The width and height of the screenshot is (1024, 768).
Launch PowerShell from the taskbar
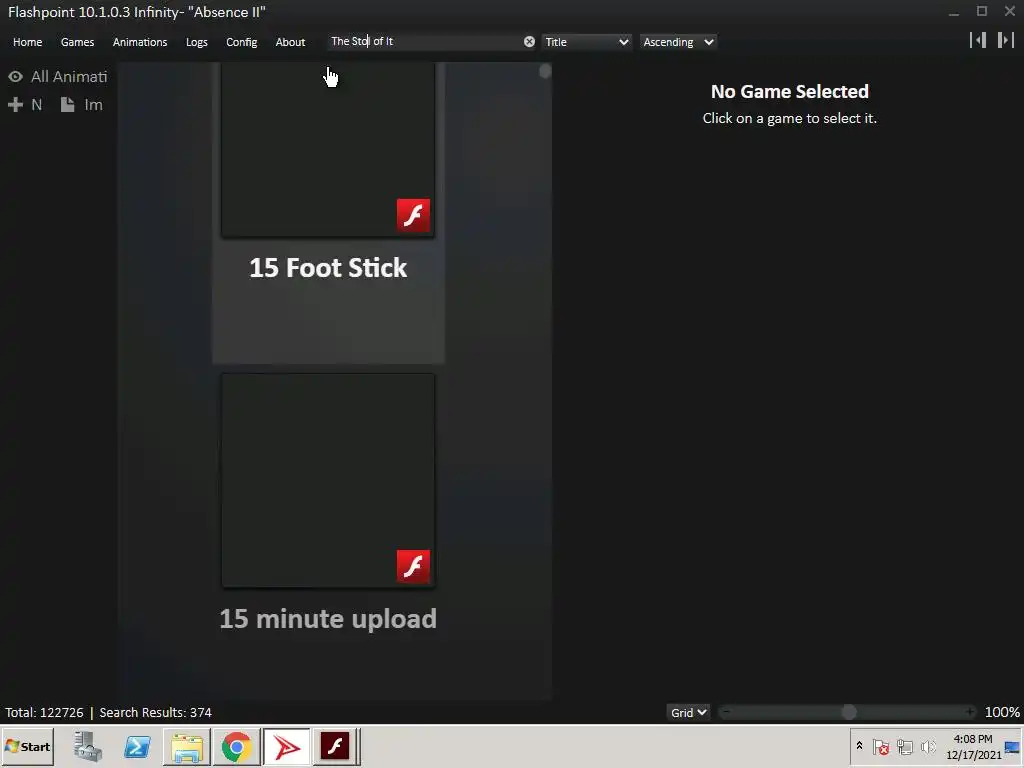tap(137, 746)
